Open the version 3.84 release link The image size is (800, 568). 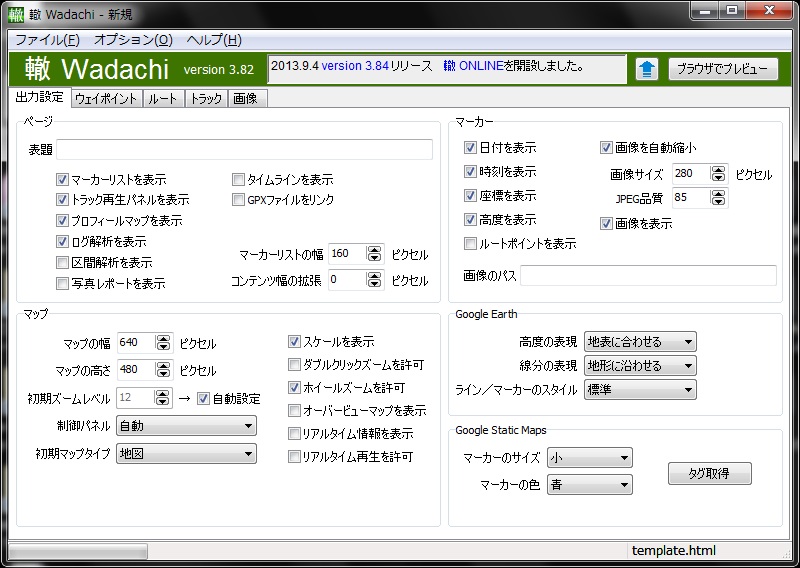(x=355, y=66)
